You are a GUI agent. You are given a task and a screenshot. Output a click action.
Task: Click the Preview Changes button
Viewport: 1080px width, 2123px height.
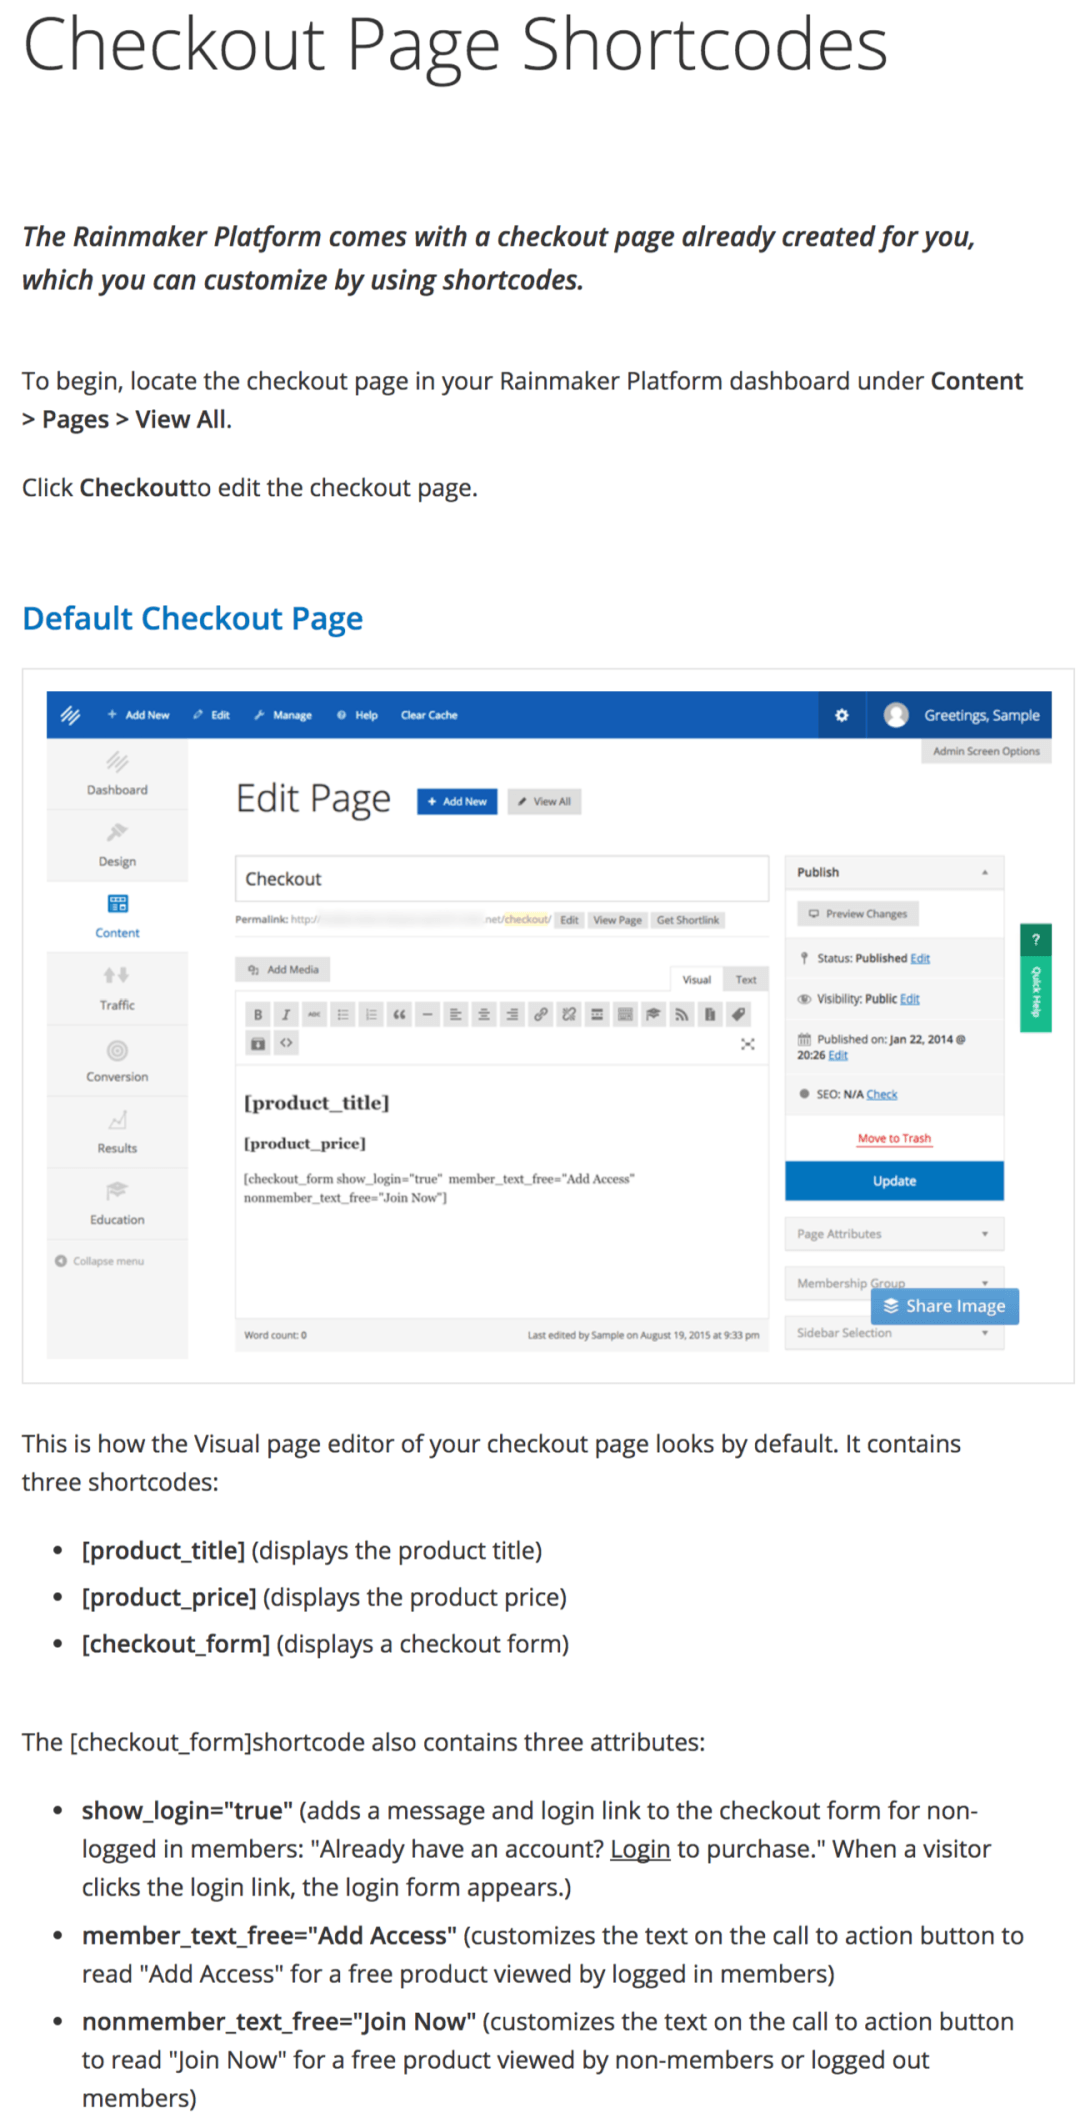pos(858,913)
